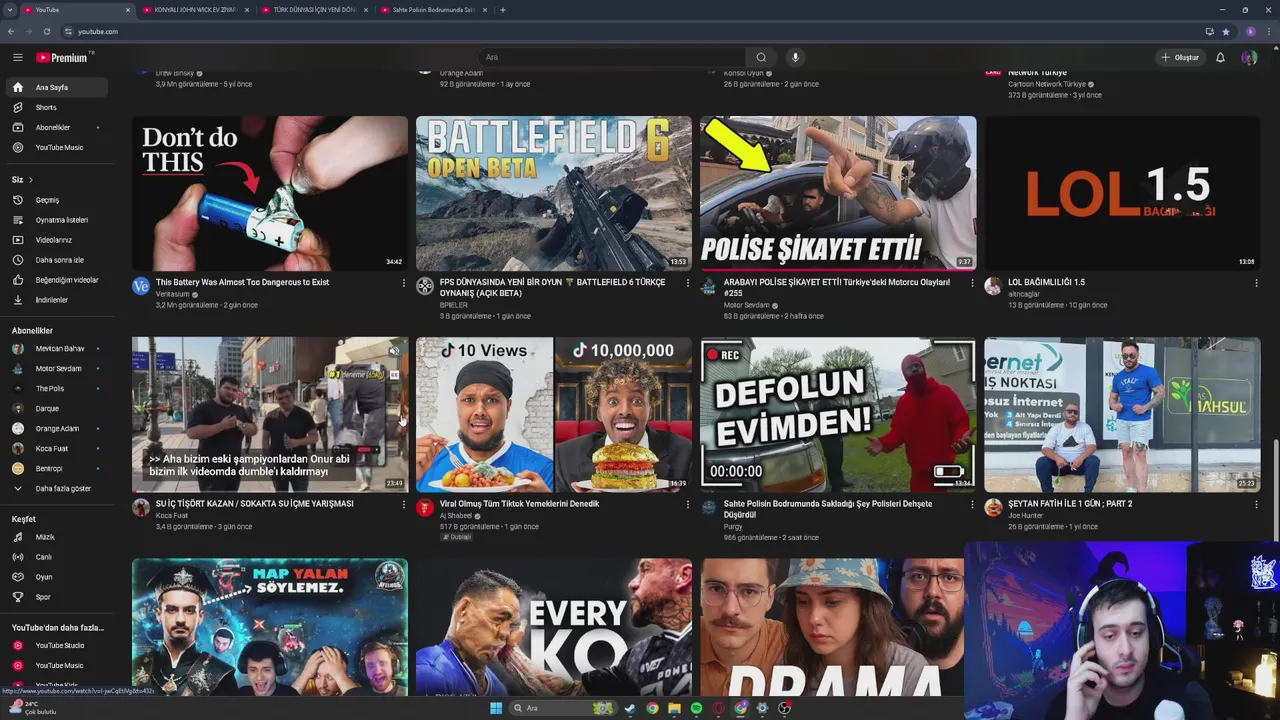Open options menu for LOL BAĞIMLILIĞI 1.5
1280x720 pixels.
[x=1256, y=283]
